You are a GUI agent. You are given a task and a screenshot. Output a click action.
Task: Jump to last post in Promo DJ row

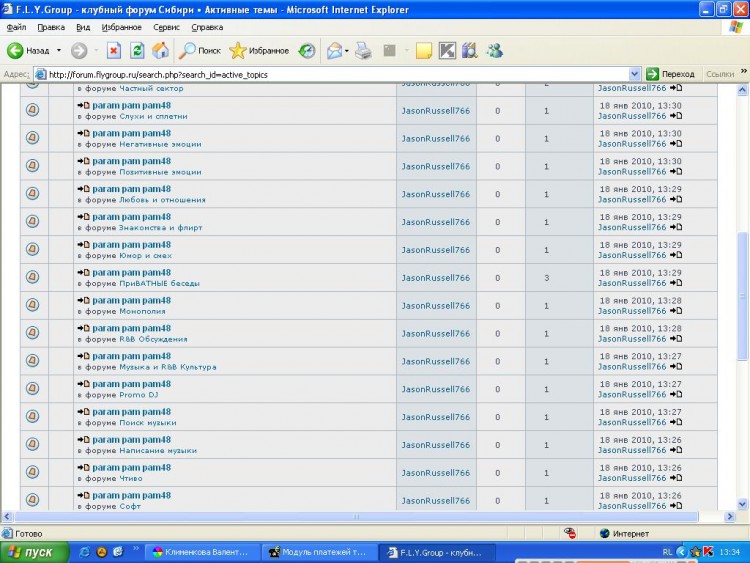[x=676, y=394]
